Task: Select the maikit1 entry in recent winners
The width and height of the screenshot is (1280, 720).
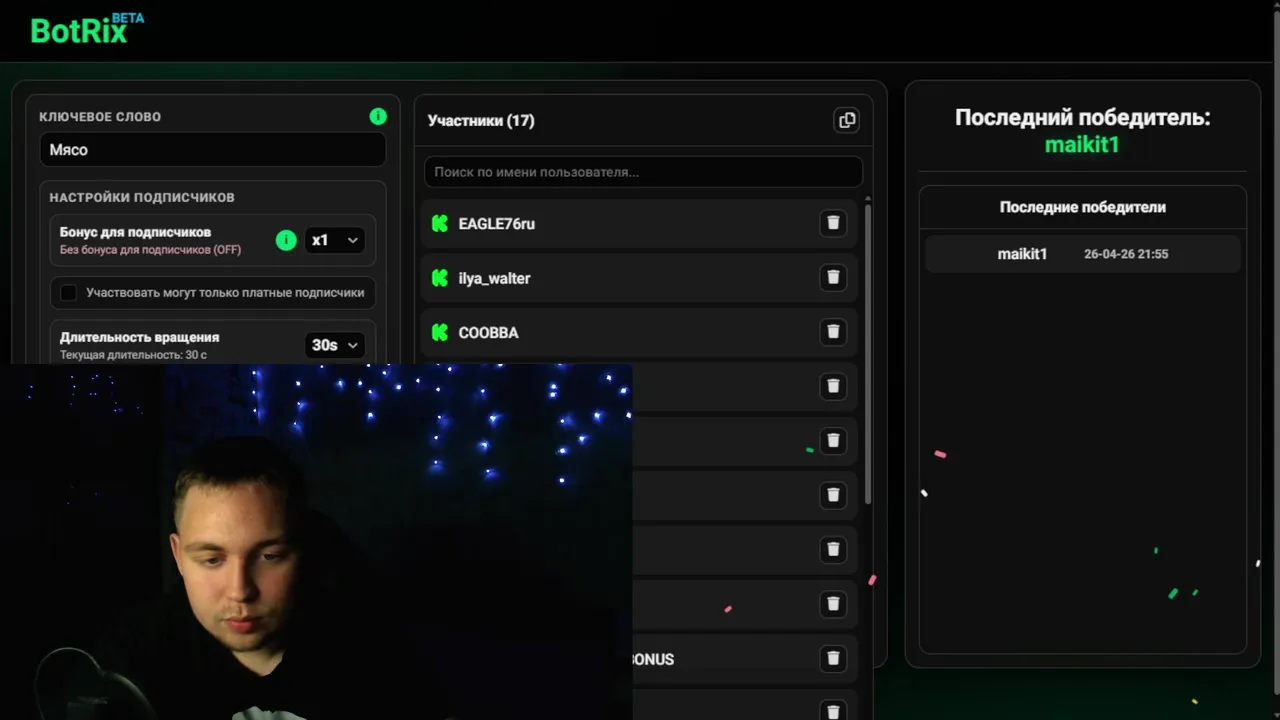Action: [x=1082, y=254]
